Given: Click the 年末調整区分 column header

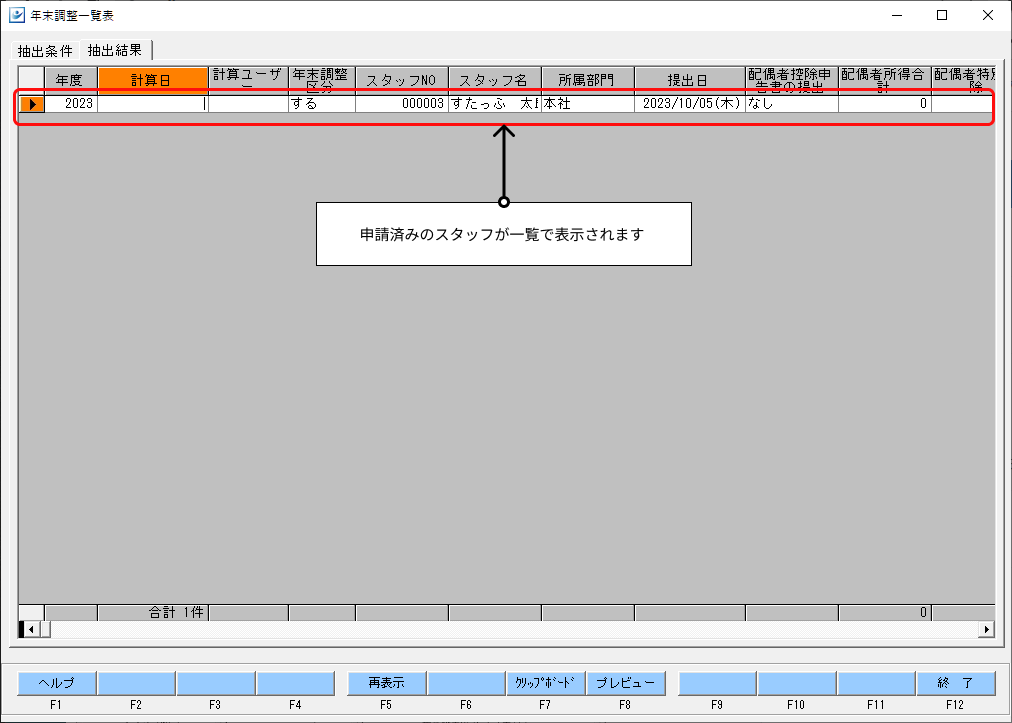Looking at the screenshot, I should point(322,80).
